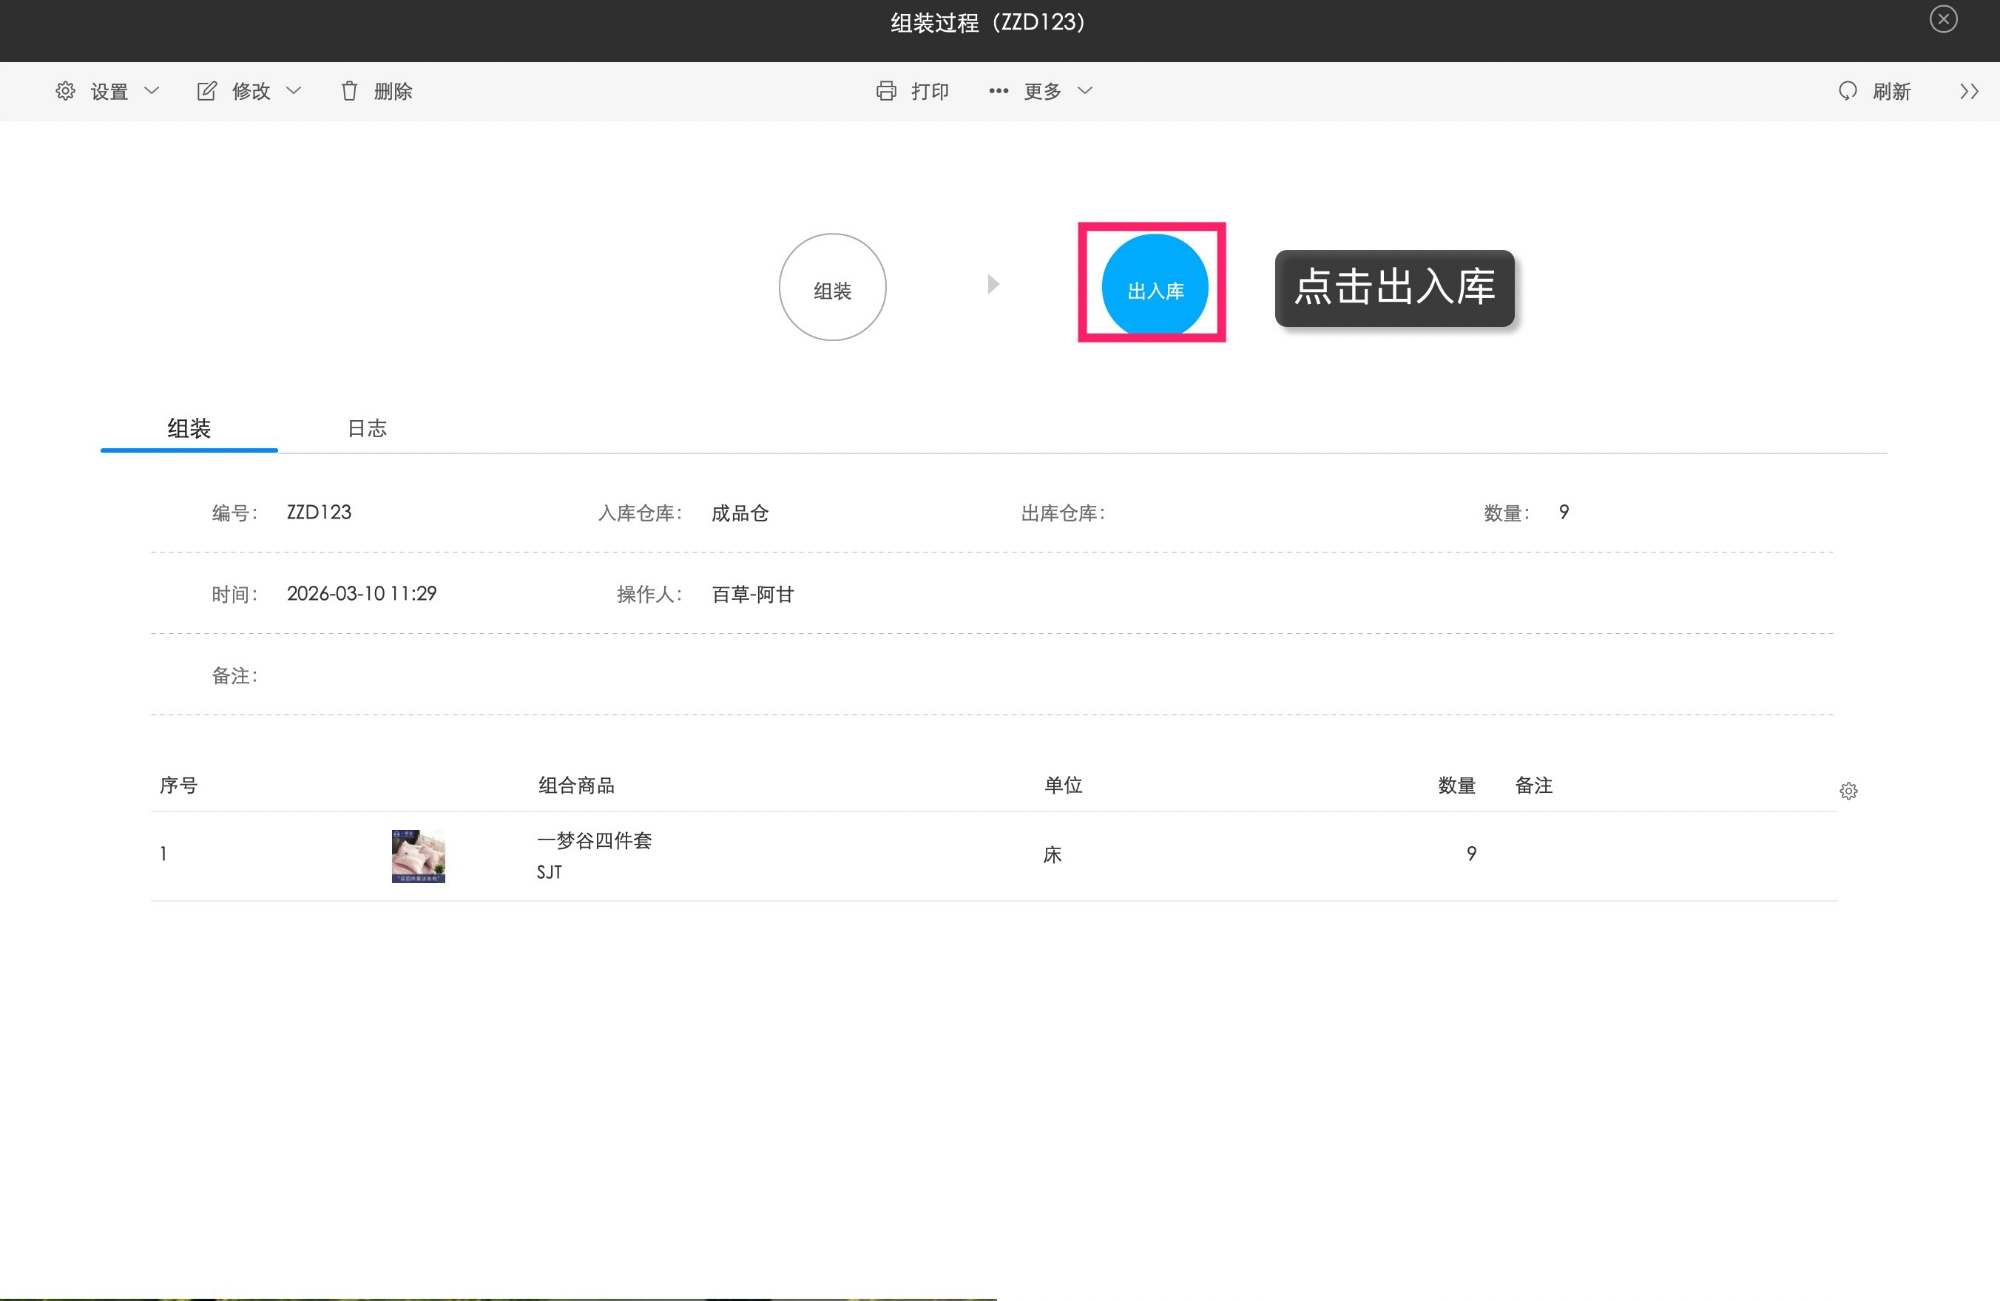Select the 组装 tab
This screenshot has height=1301, width=2000.
point(188,428)
